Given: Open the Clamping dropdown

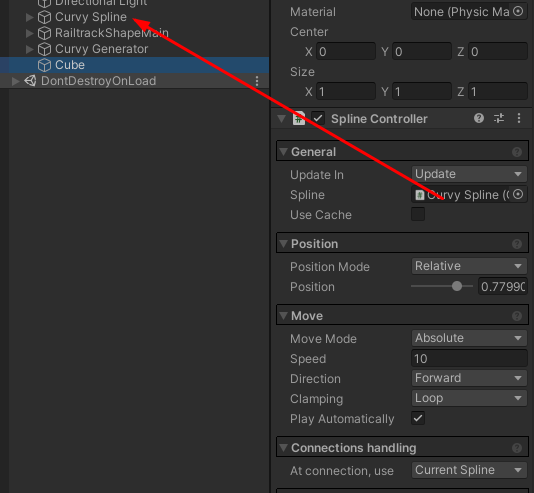Looking at the screenshot, I should coord(469,398).
